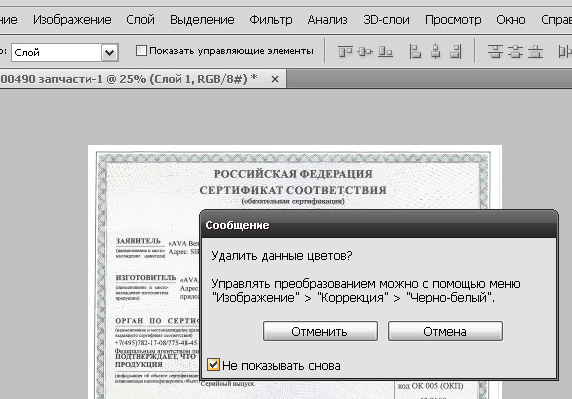Open the Изображение menu
Viewport: 572px width, 399px height.
[x=72, y=20]
